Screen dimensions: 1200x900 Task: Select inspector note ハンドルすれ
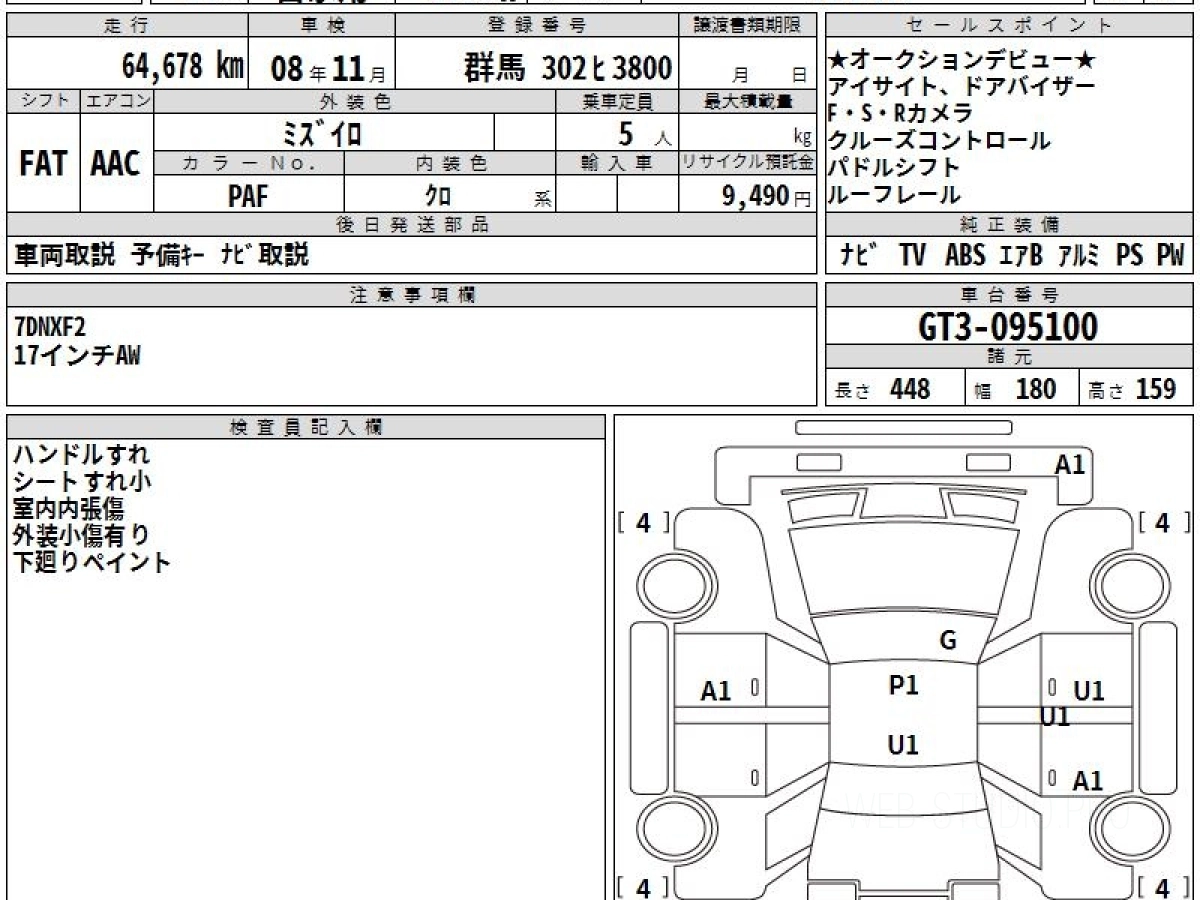pyautogui.click(x=81, y=455)
